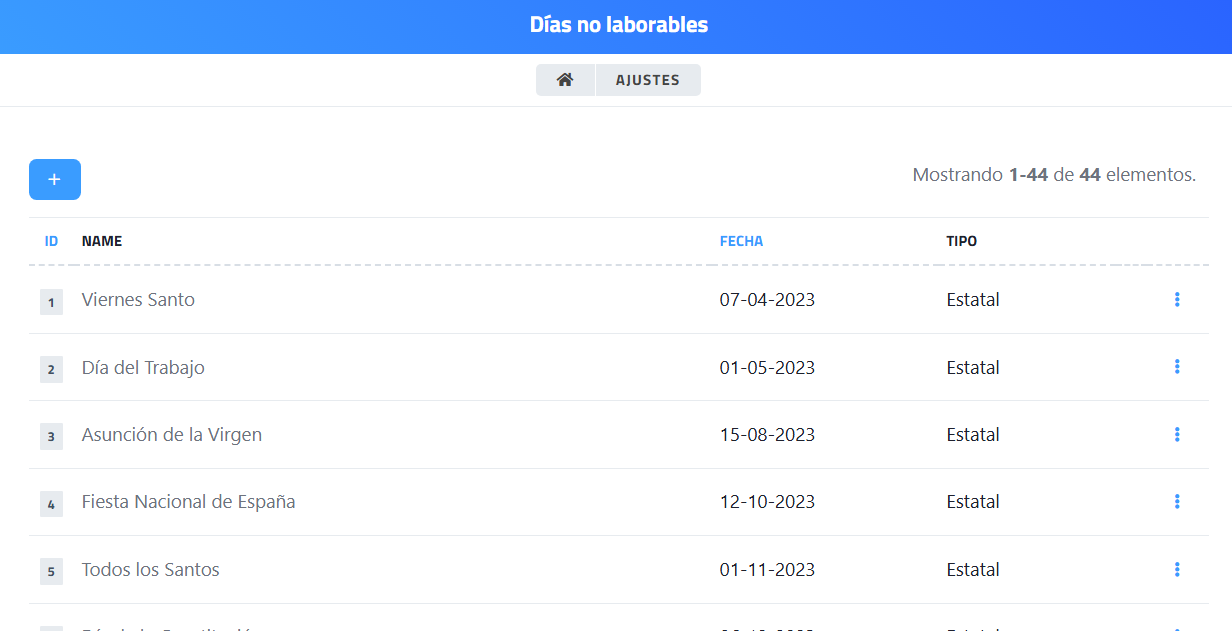Open actions menu for Asunción de la Virgen
The image size is (1232, 631).
(1177, 434)
